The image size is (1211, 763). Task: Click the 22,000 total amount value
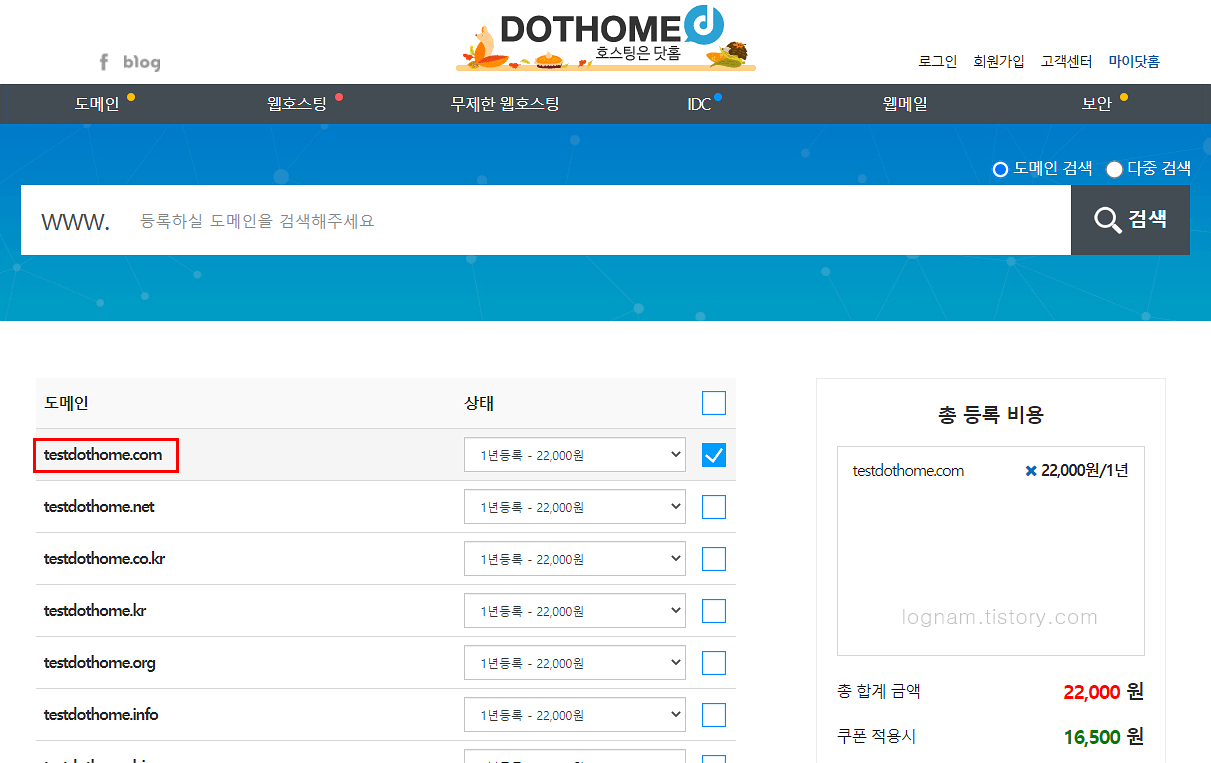pos(1092,692)
